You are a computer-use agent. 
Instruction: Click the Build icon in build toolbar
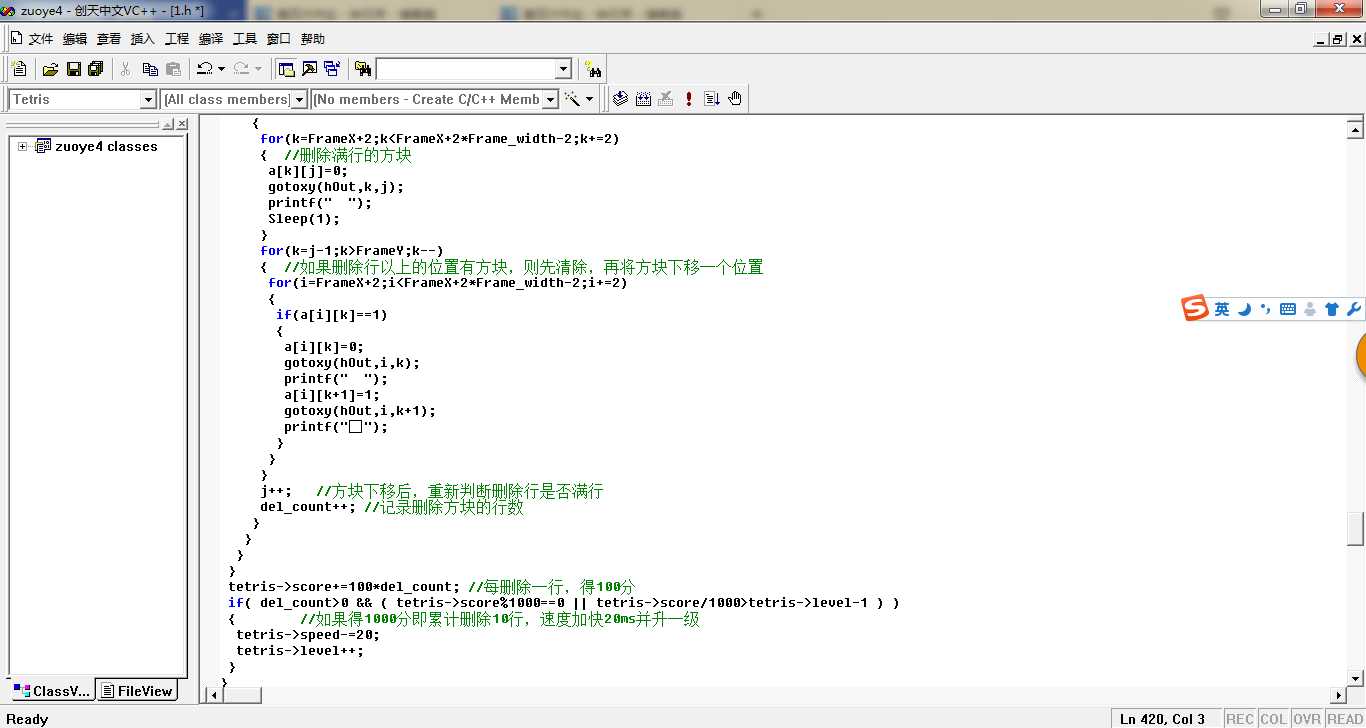(643, 99)
